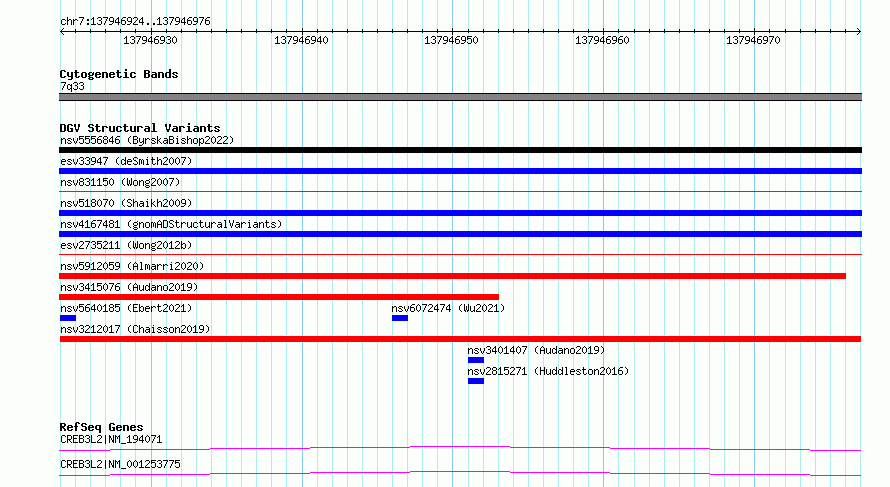The image size is (890, 487).
Task: Select the nsv3212017 (Chaisson2019) label
Action: coord(135,329)
